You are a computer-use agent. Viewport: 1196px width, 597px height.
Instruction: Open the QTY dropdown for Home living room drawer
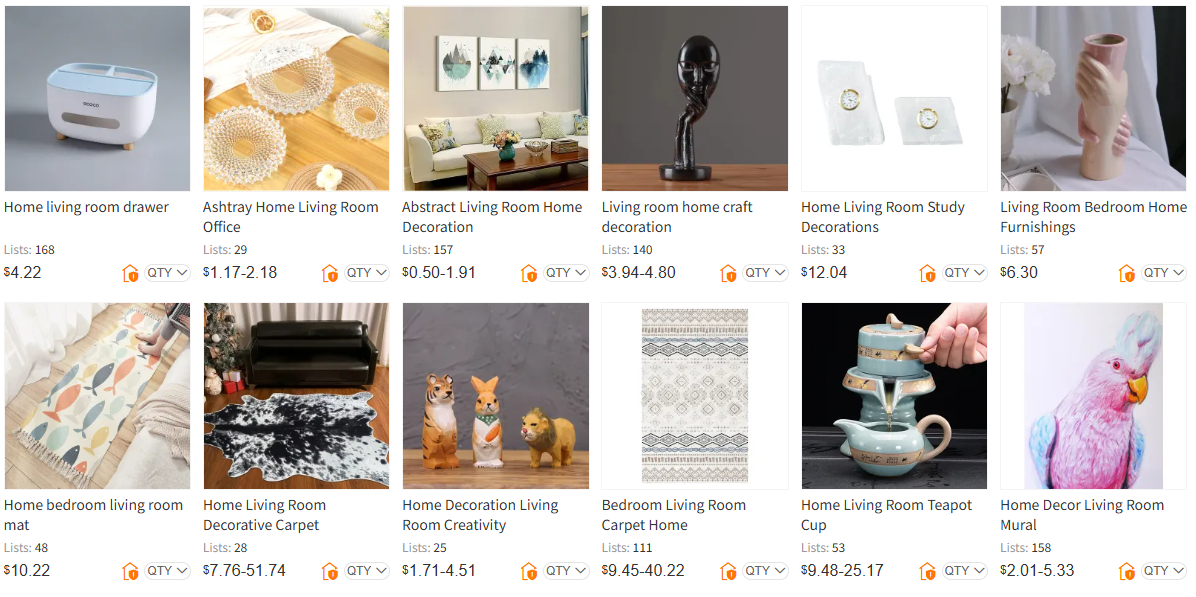[x=167, y=273]
